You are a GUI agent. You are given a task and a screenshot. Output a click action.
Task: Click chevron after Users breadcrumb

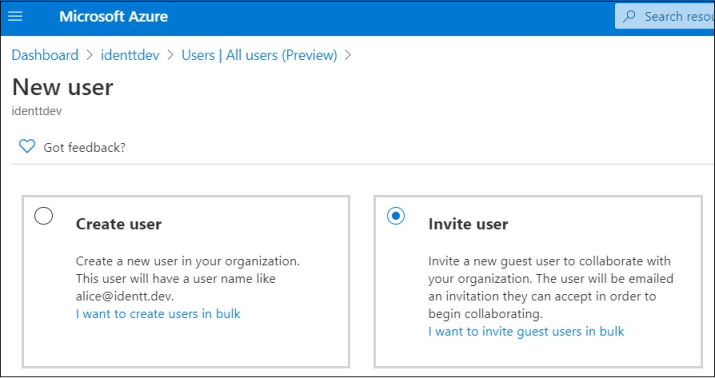[348, 56]
